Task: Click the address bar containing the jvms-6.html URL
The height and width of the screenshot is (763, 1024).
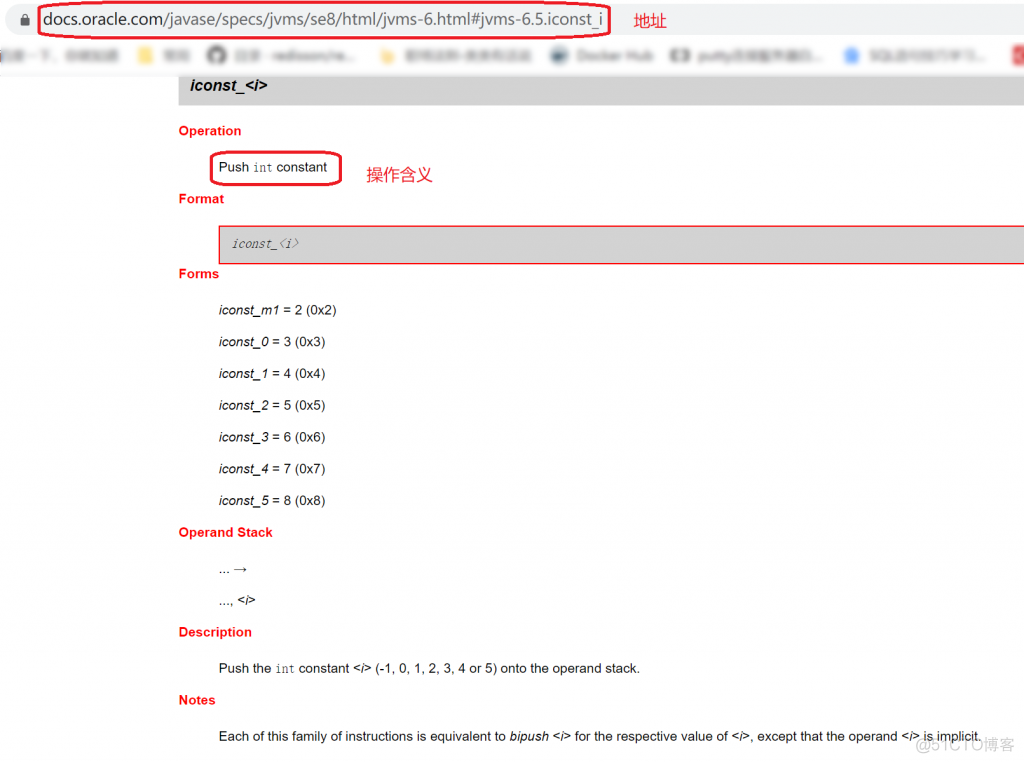Action: tap(320, 19)
